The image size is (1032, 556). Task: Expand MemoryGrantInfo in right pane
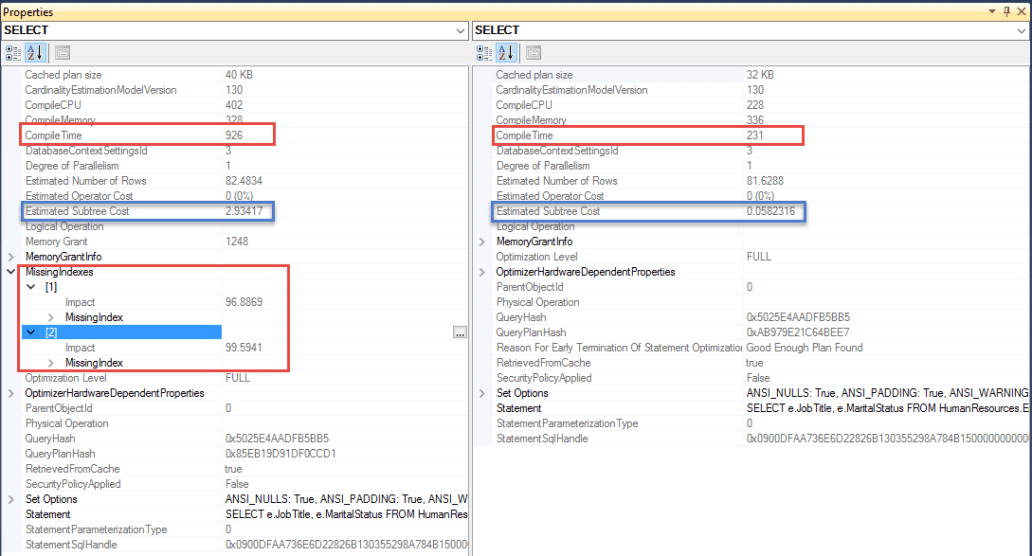482,241
